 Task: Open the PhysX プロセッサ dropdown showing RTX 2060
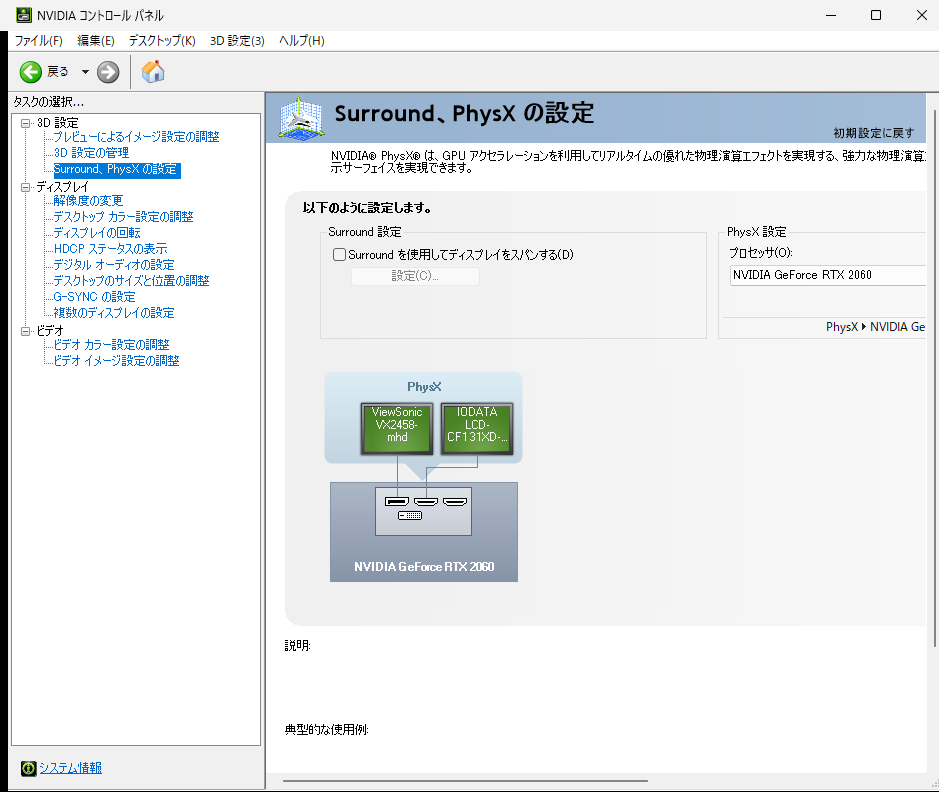(x=828, y=275)
